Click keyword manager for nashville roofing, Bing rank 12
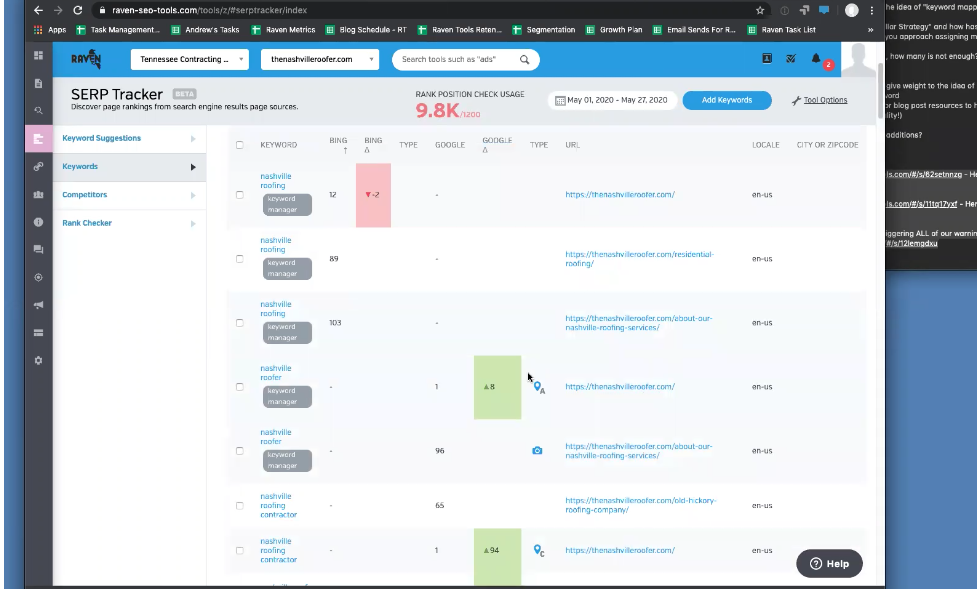This screenshot has width=977, height=589. pos(287,204)
